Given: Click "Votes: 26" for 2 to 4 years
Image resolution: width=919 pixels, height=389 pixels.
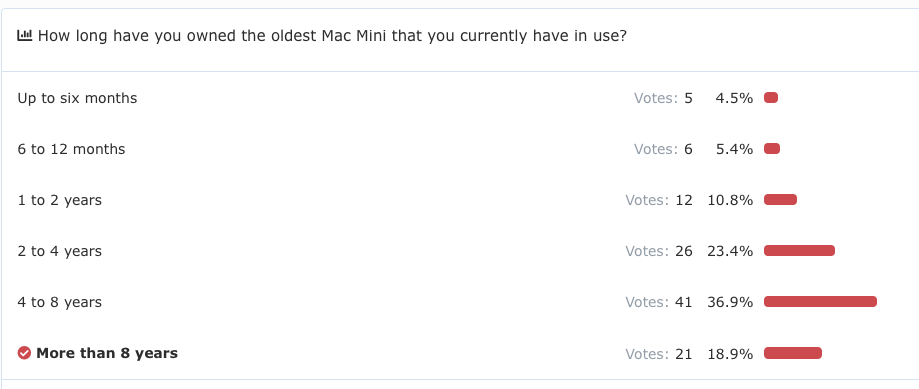Looking at the screenshot, I should click(x=659, y=251).
